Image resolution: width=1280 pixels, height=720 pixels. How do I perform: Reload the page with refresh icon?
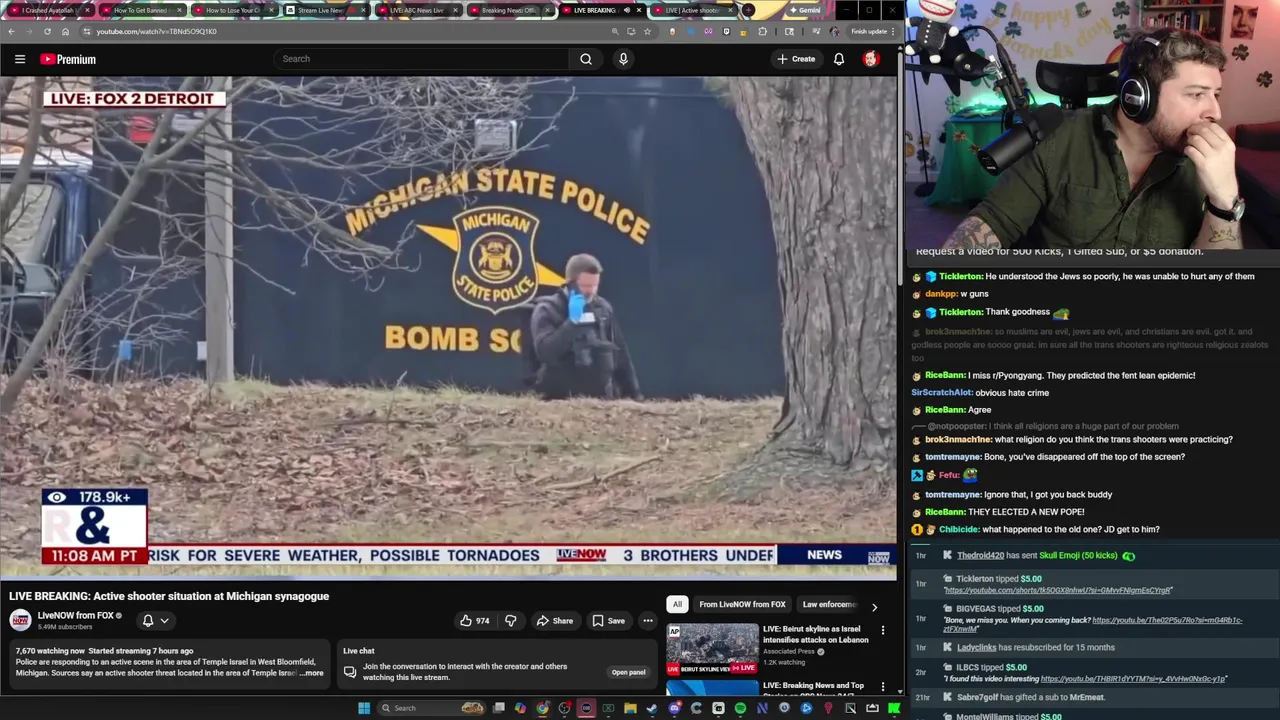[47, 31]
